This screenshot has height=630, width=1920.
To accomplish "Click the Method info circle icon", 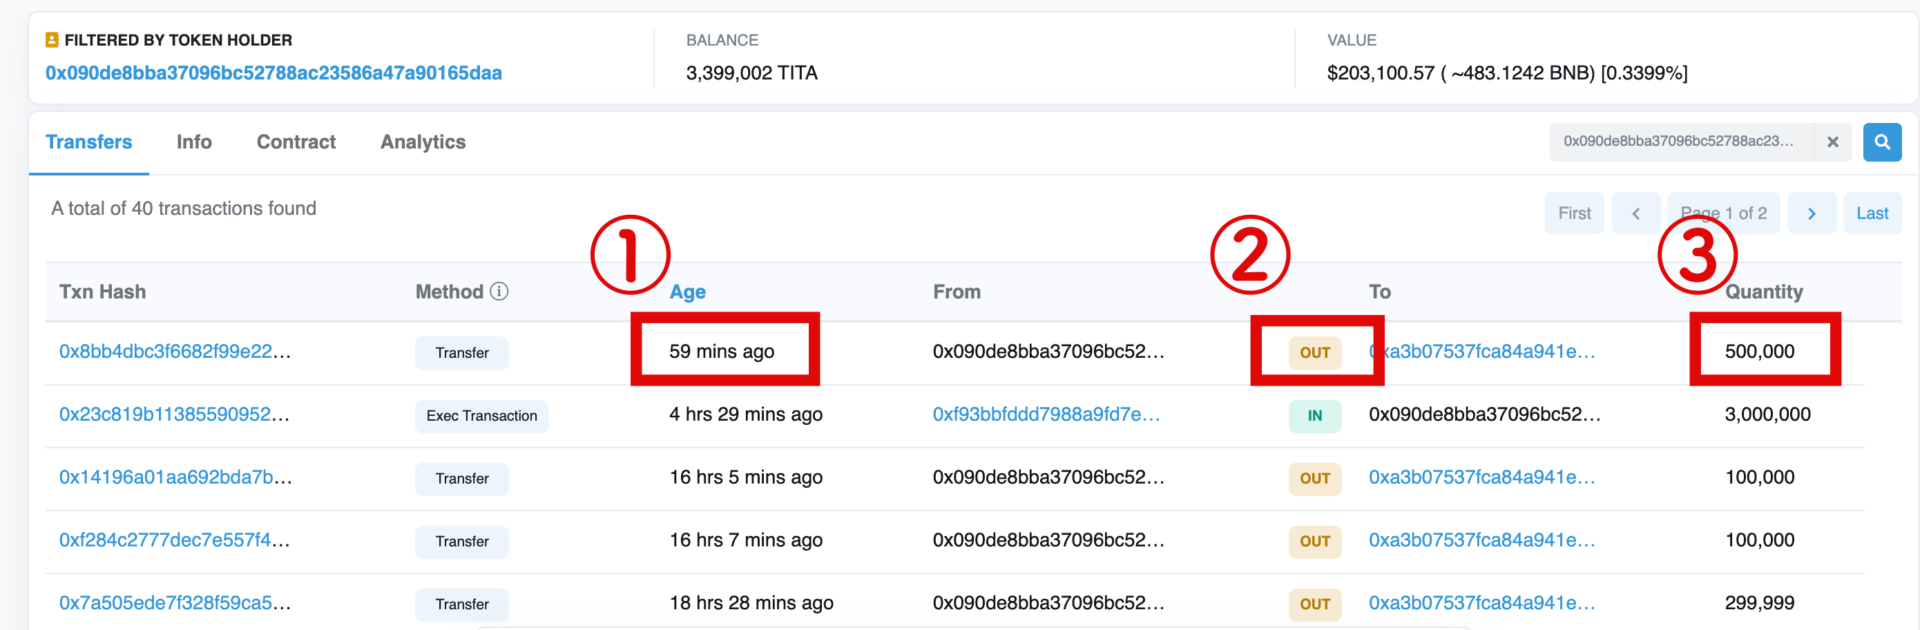I will pos(499,291).
